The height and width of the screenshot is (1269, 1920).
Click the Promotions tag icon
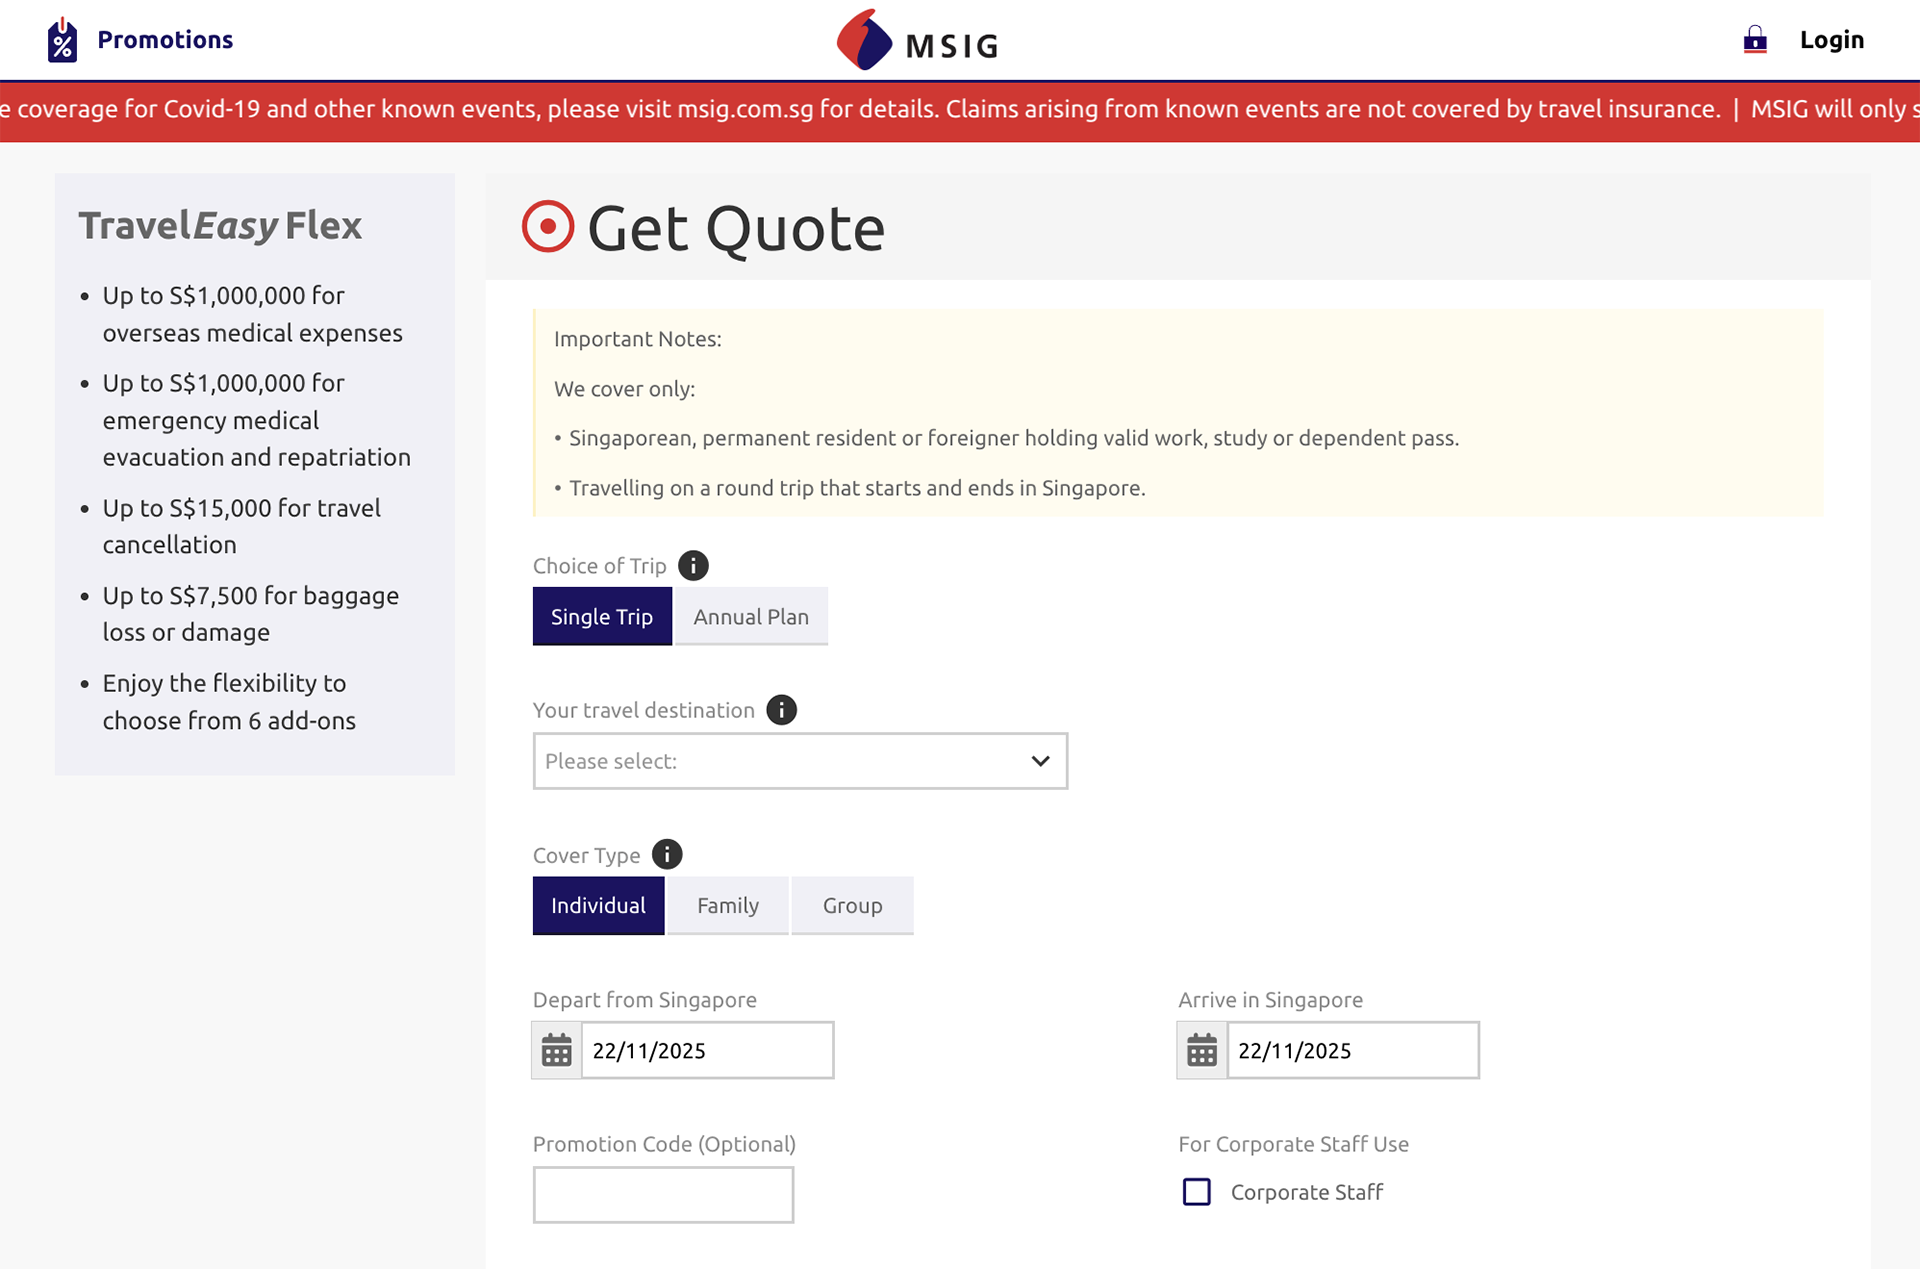click(62, 40)
